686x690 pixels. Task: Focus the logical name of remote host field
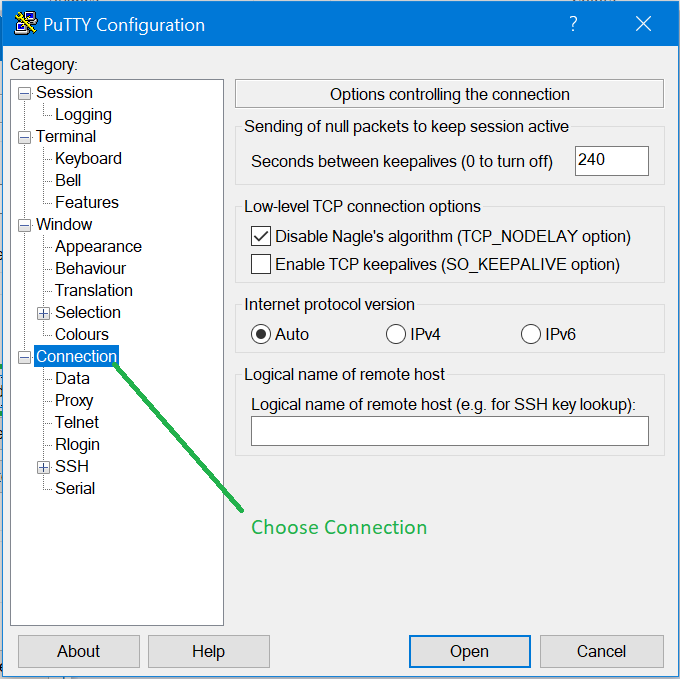coord(449,431)
